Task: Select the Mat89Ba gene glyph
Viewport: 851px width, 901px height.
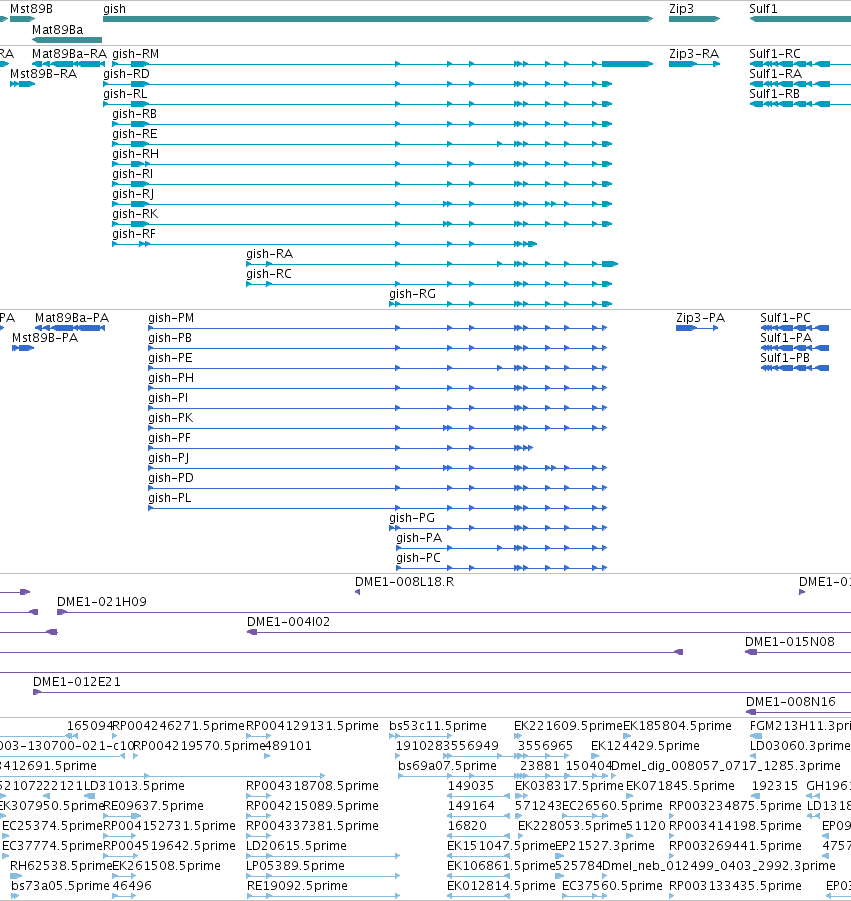Action: 67,40
